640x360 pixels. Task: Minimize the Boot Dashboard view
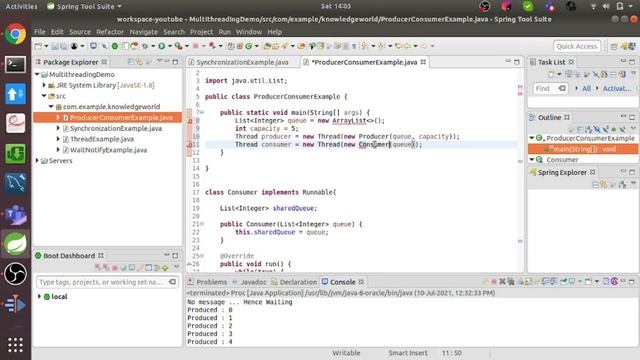tap(167, 255)
